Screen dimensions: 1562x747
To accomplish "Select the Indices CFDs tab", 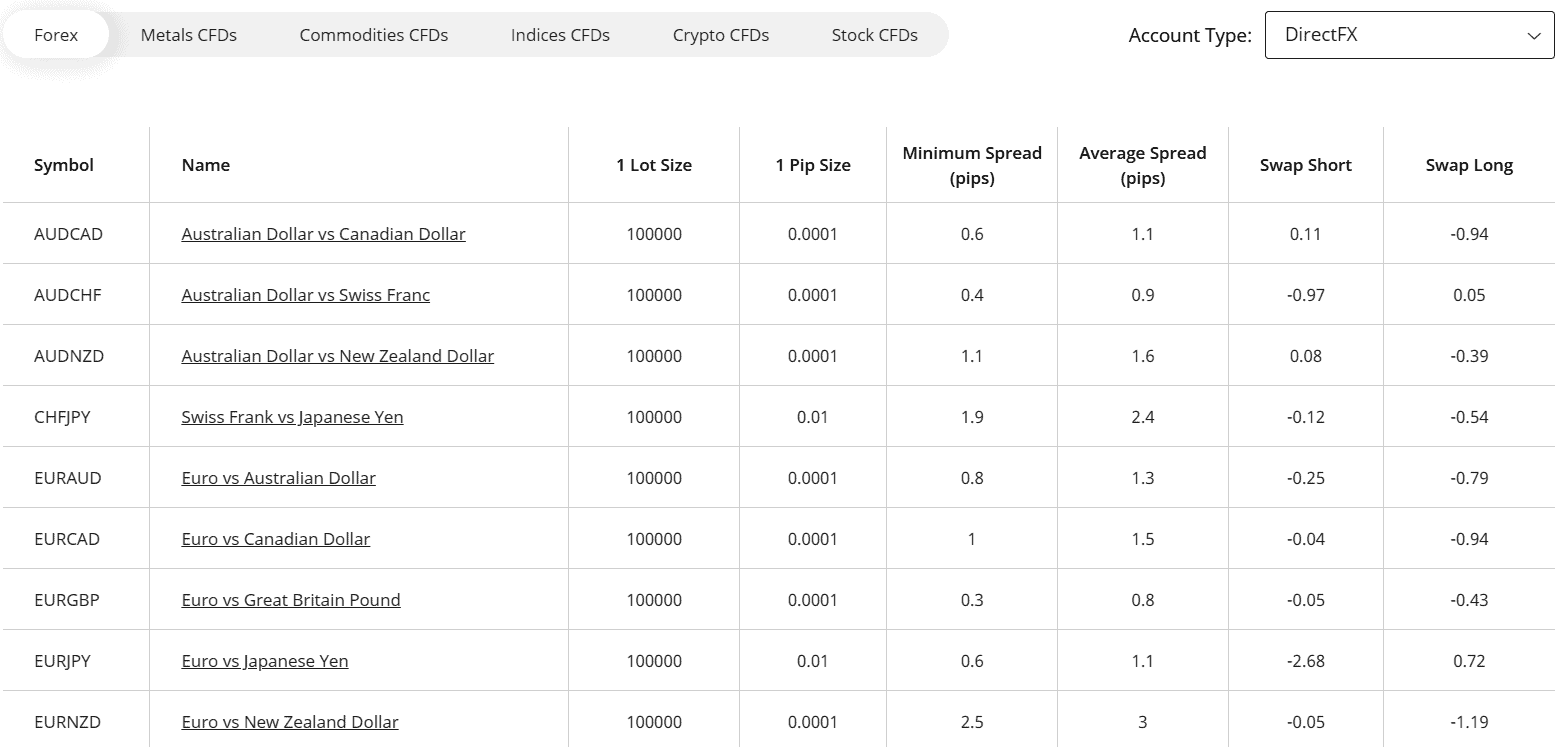I will tap(560, 35).
